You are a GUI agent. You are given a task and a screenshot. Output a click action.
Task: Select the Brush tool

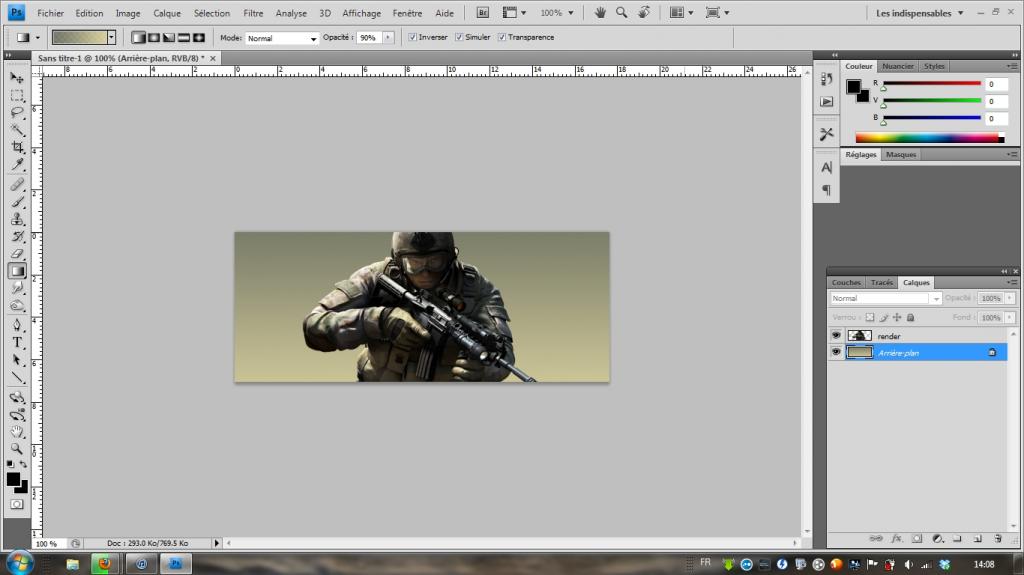(x=17, y=202)
